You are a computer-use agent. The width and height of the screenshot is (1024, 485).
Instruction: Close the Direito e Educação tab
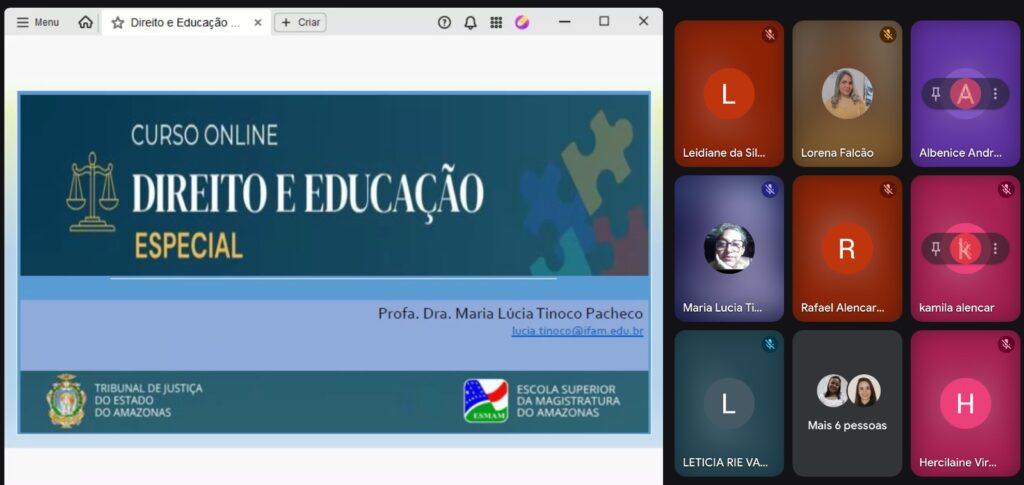(257, 22)
